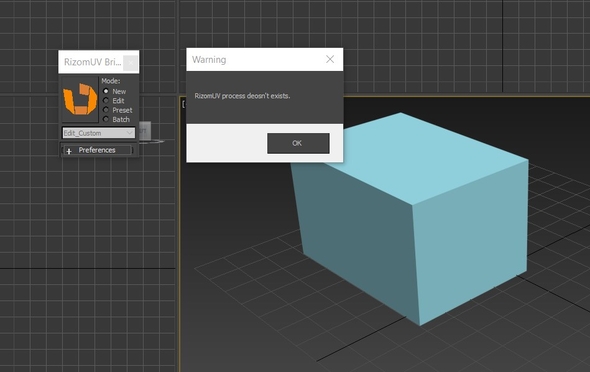
Task: Click the 'RizomUV process deosn't exists.' message
Action: point(242,96)
